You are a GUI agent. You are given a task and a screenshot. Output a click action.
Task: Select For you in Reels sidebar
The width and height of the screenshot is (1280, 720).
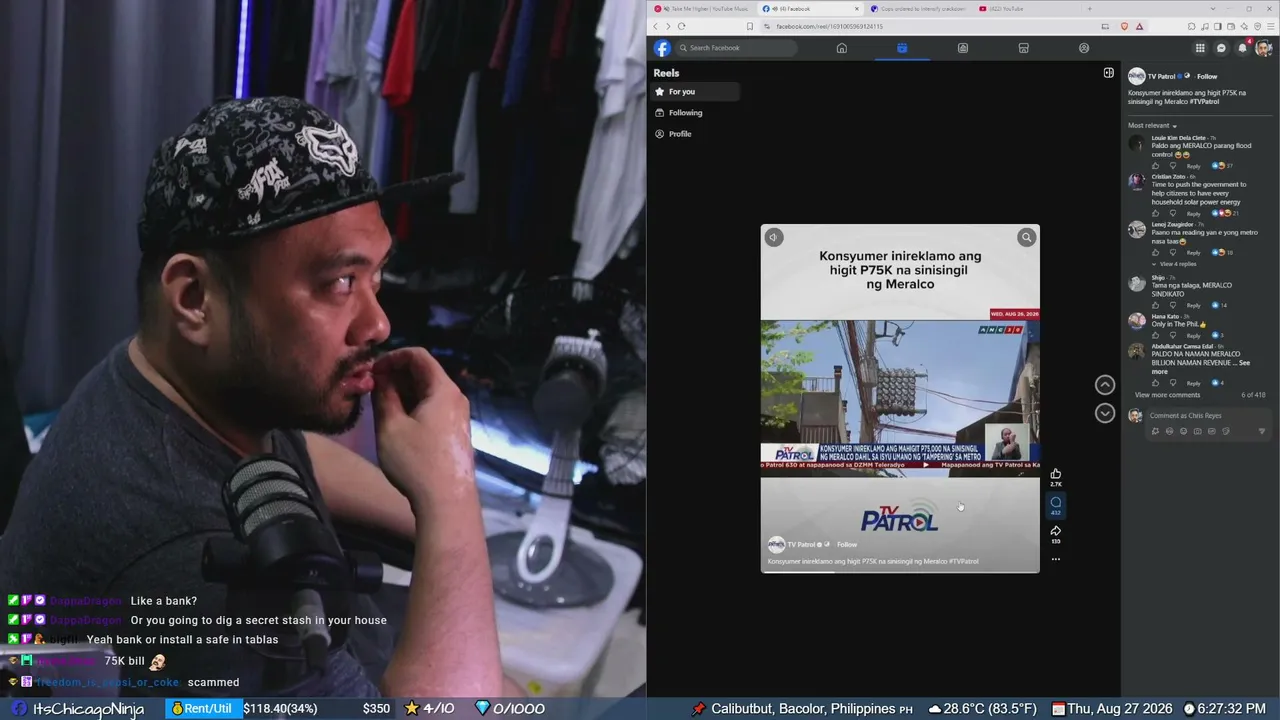pos(696,92)
